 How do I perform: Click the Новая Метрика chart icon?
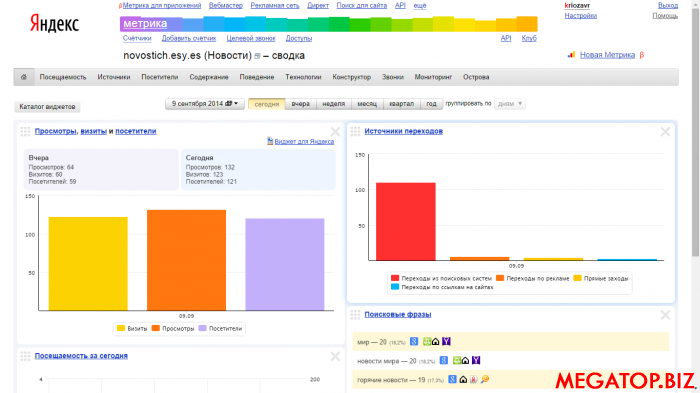pos(571,55)
